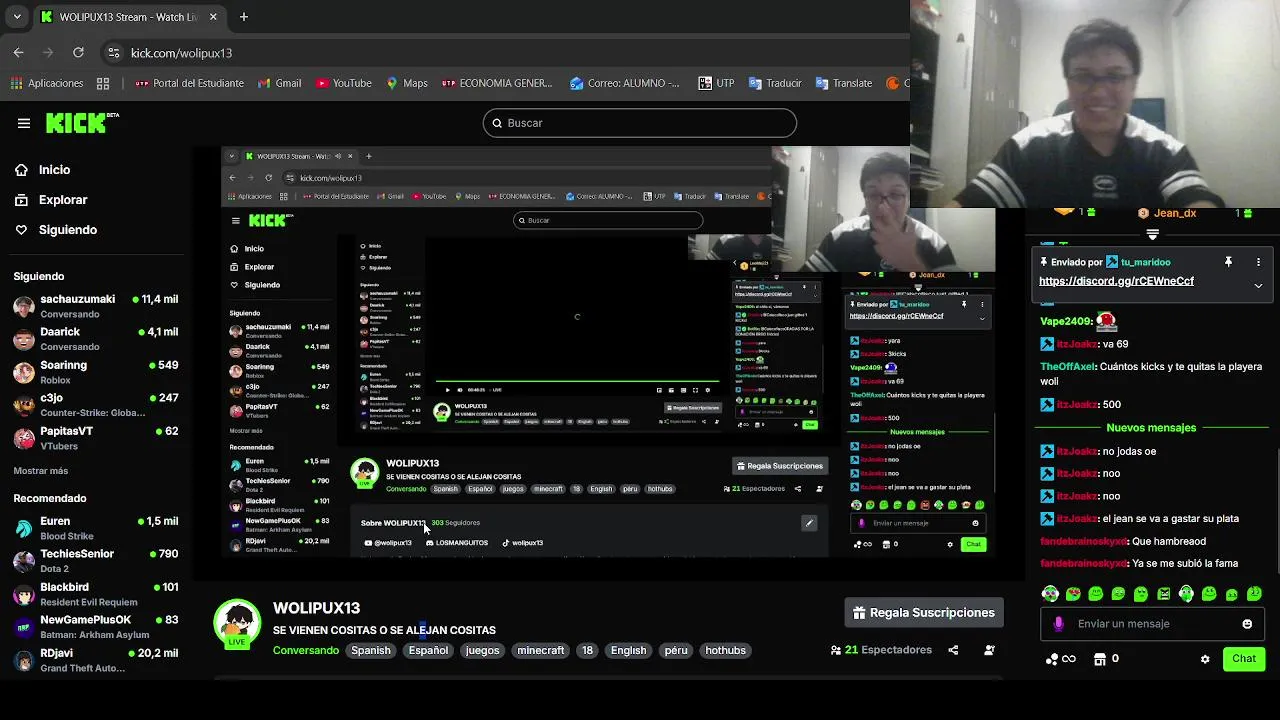Viewport: 1280px width, 720px height.
Task: Select the Spanish tag
Action: [x=371, y=650]
